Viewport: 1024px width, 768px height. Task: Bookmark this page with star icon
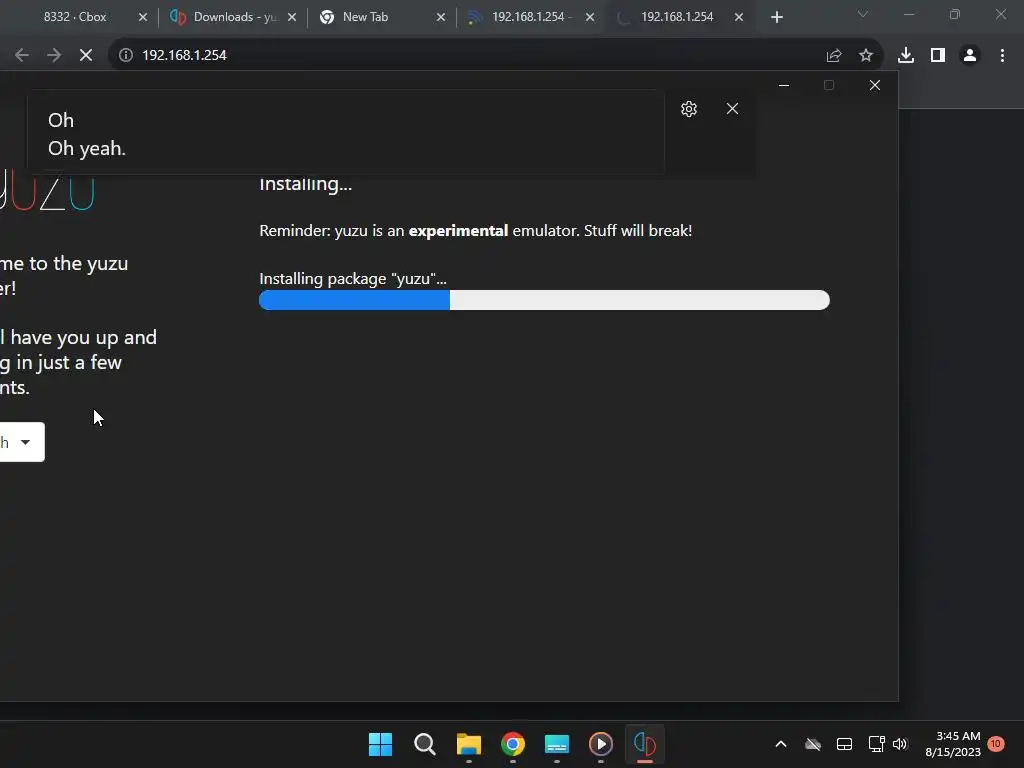[866, 56]
